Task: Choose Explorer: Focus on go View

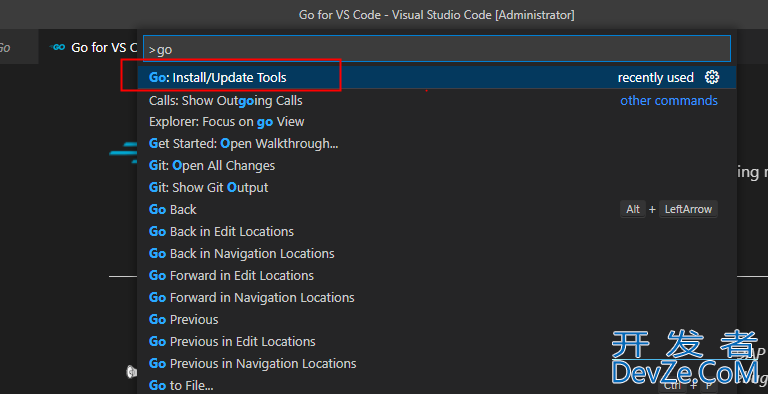Action: point(436,122)
